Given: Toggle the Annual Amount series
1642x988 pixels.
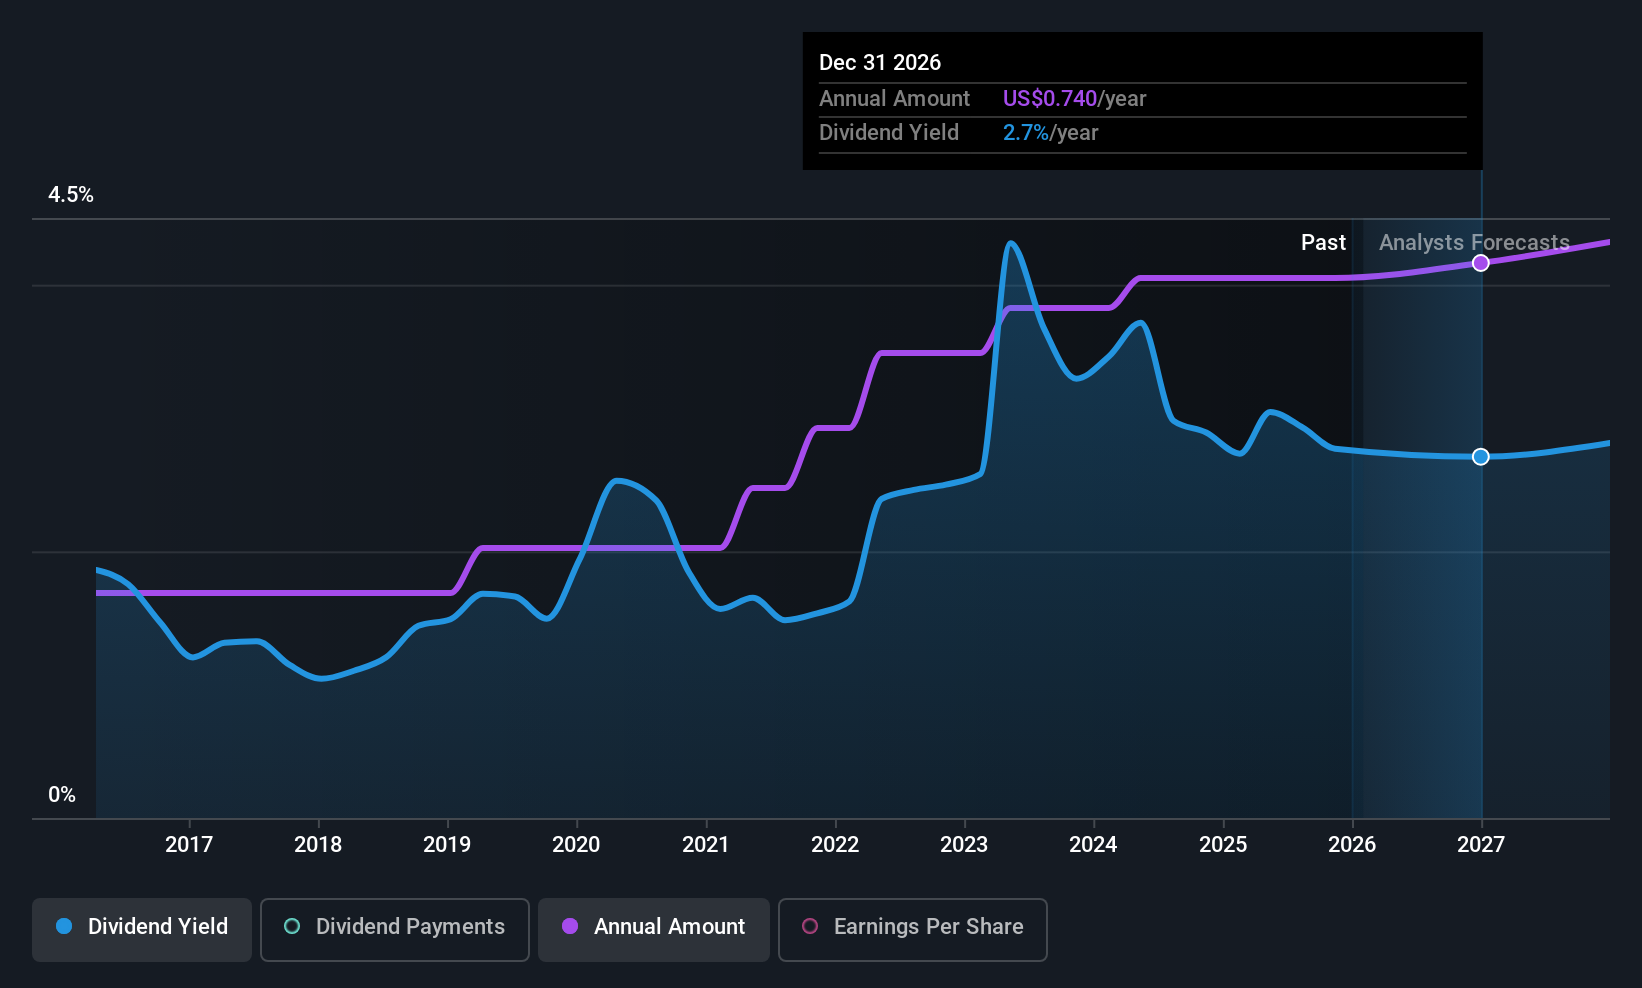Looking at the screenshot, I should click(x=654, y=930).
